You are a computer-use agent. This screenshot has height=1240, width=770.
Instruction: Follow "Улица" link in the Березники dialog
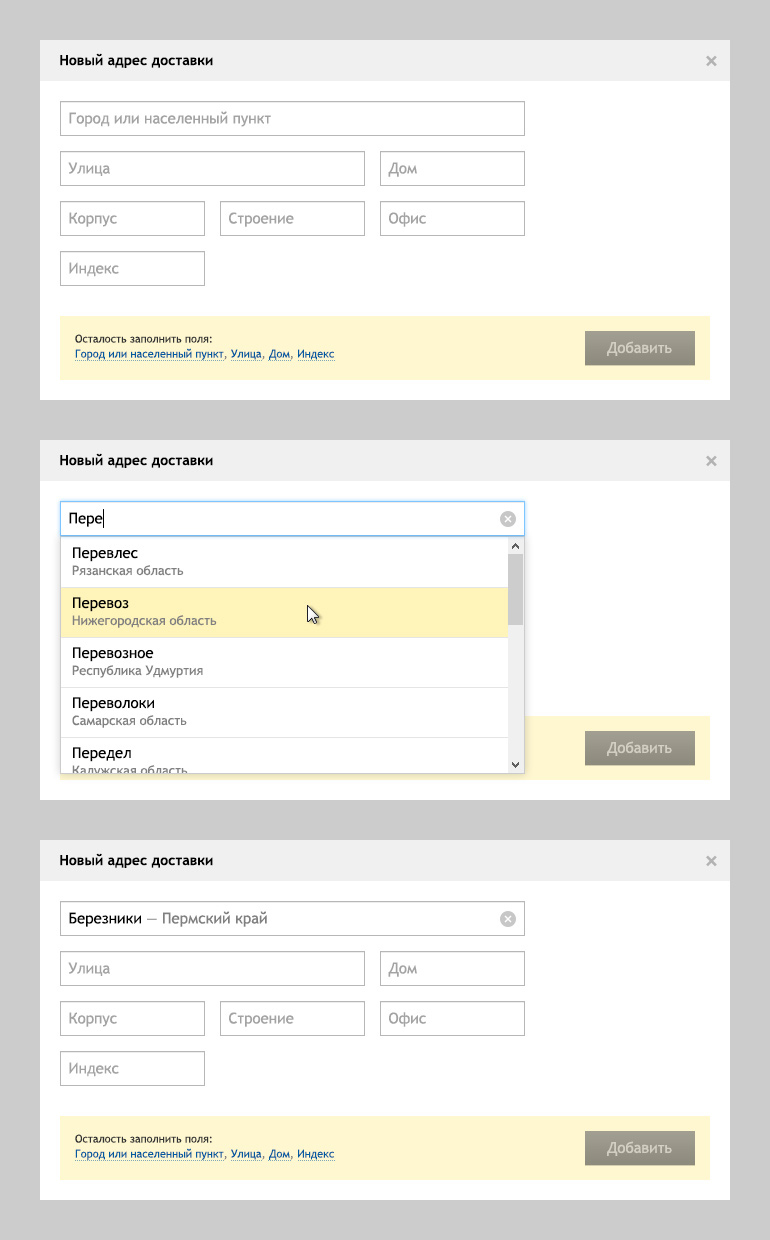[246, 1154]
